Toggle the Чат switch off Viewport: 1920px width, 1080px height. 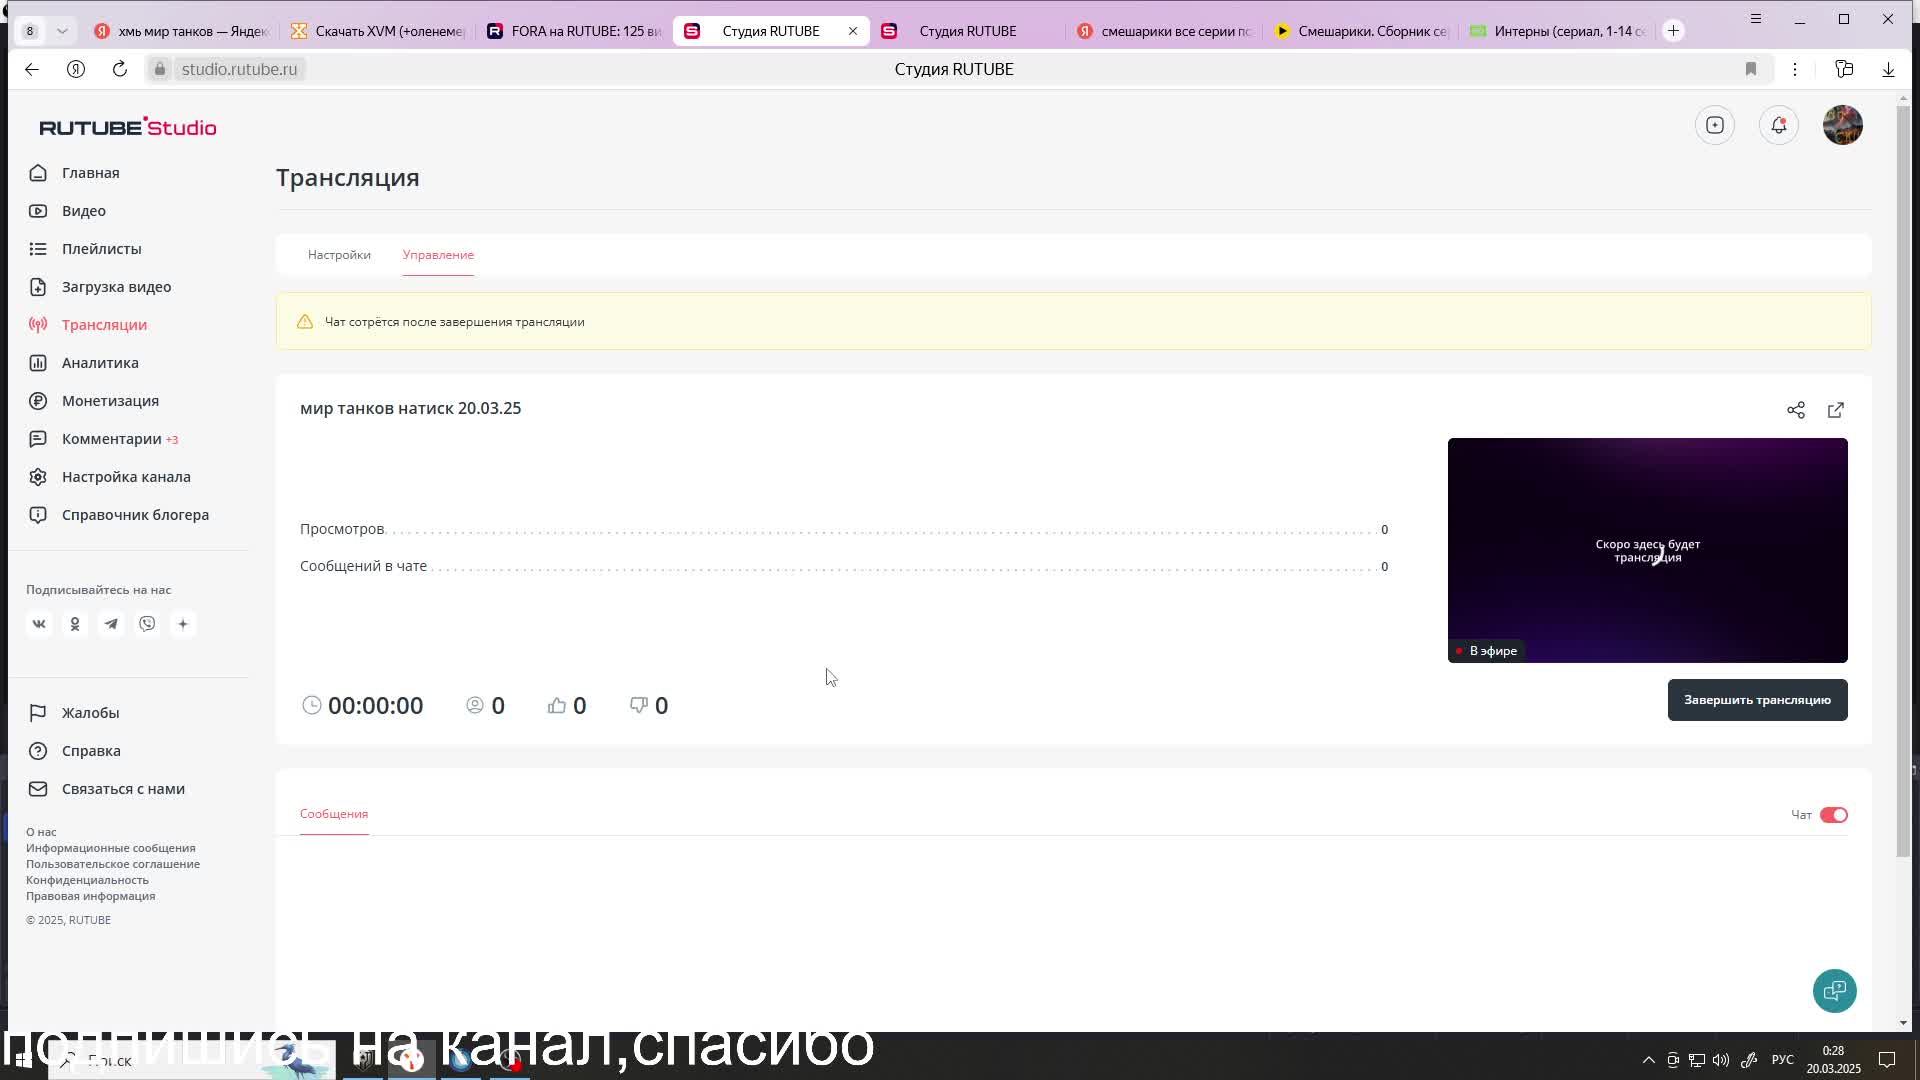pos(1833,815)
